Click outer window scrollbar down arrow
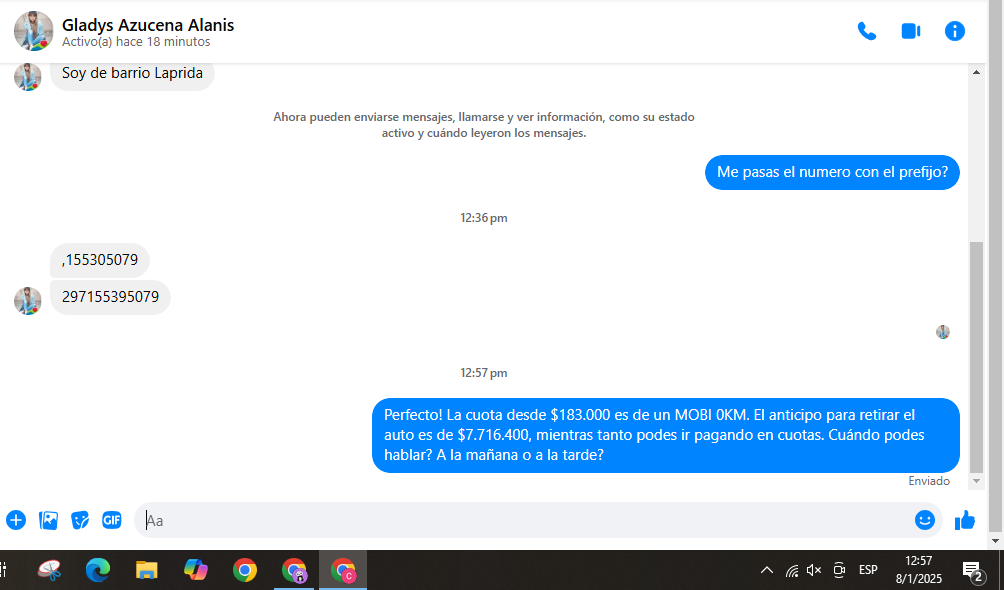 click(996, 541)
